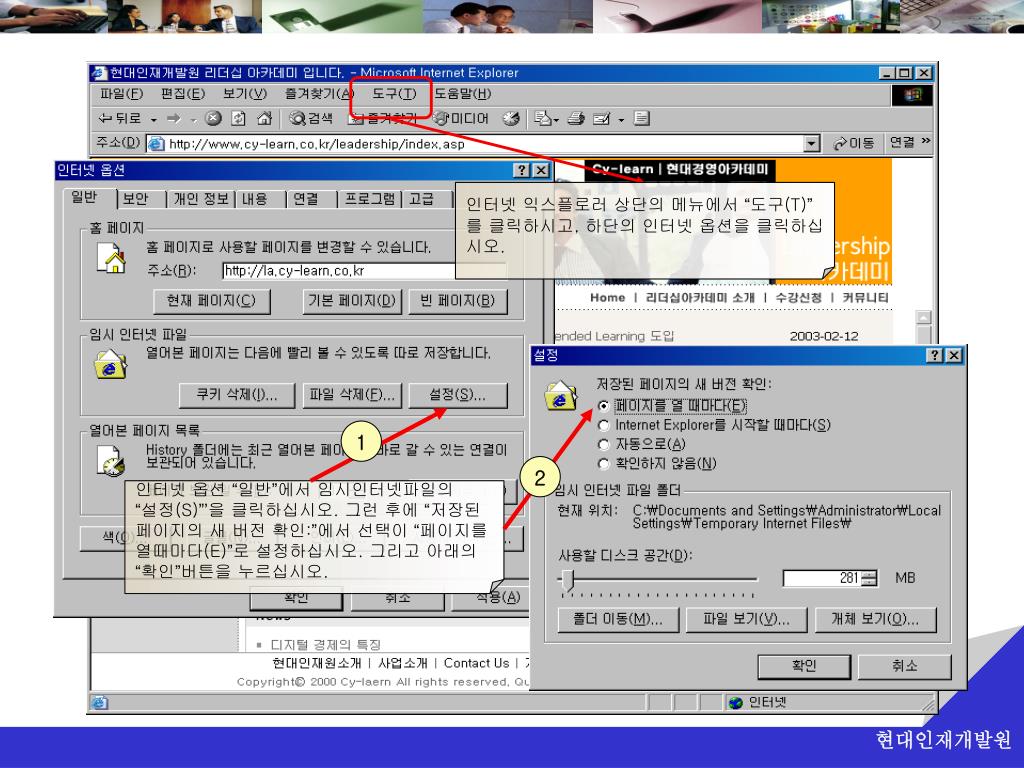Click the page icon in the address bar
Image resolution: width=1024 pixels, height=768 pixels.
click(x=156, y=144)
